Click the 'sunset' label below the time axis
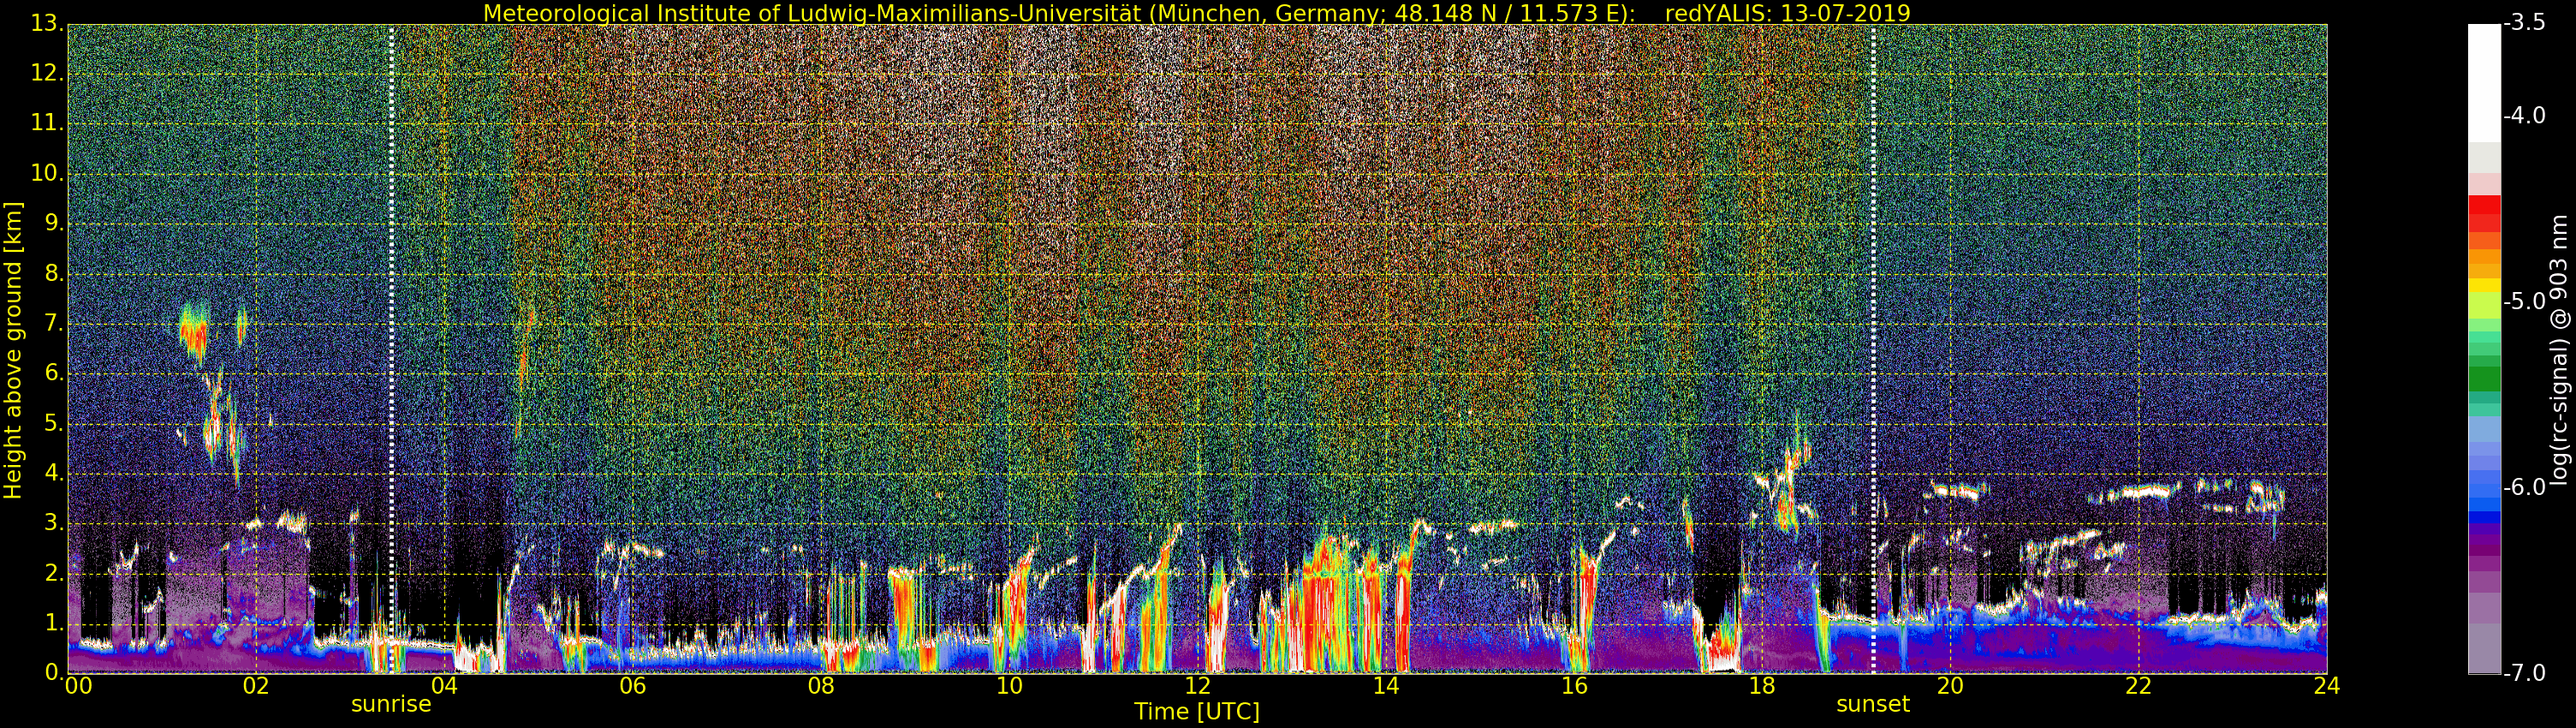2576x728 pixels. click(1873, 704)
